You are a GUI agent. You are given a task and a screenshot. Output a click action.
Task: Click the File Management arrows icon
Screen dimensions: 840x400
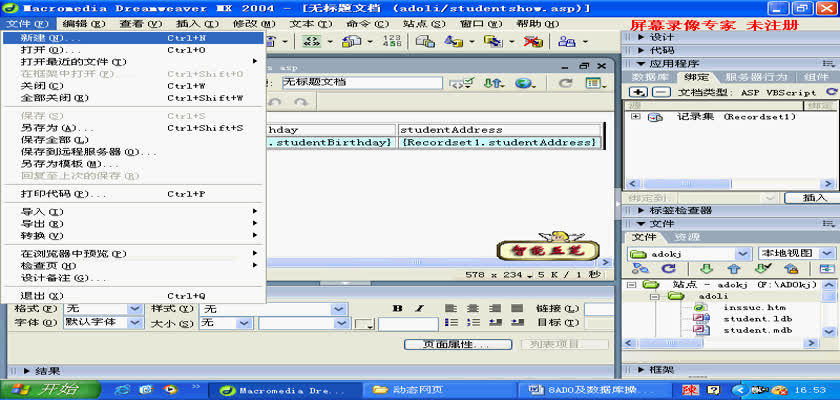click(x=493, y=83)
